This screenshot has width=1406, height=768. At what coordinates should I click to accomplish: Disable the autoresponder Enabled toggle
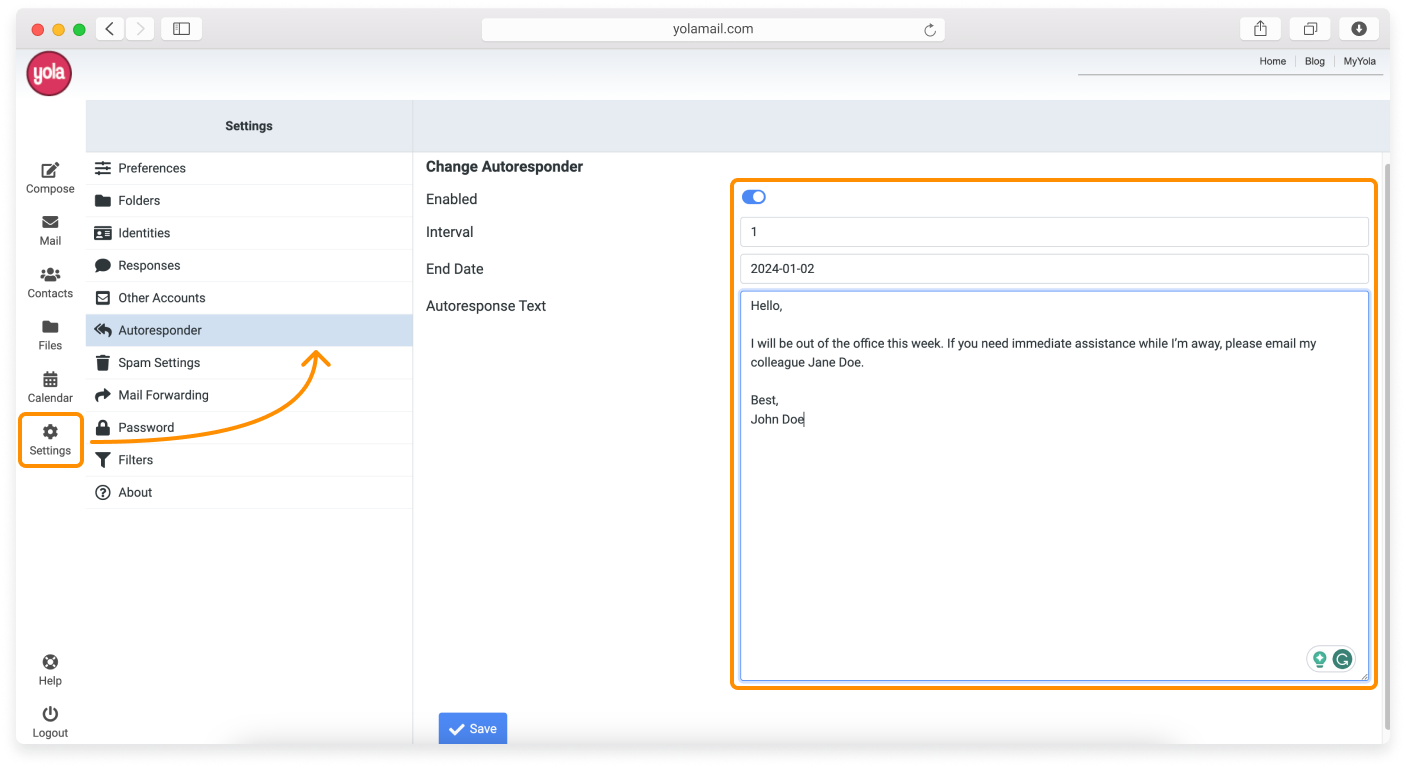754,197
